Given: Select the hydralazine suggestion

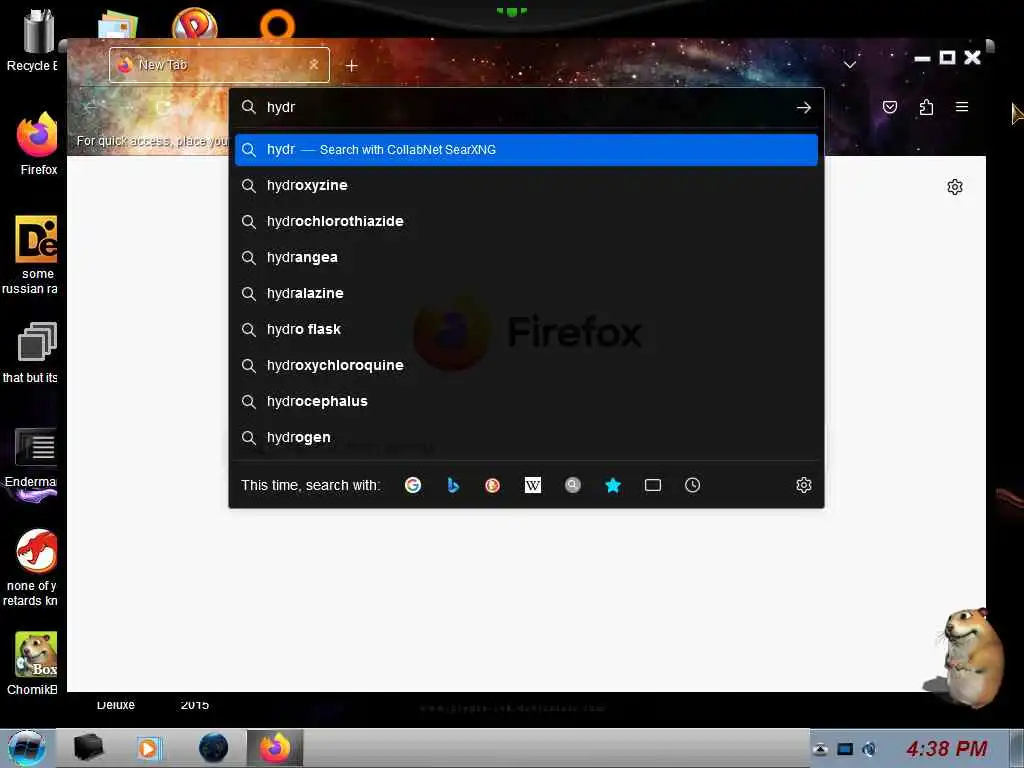Looking at the screenshot, I should tap(526, 293).
